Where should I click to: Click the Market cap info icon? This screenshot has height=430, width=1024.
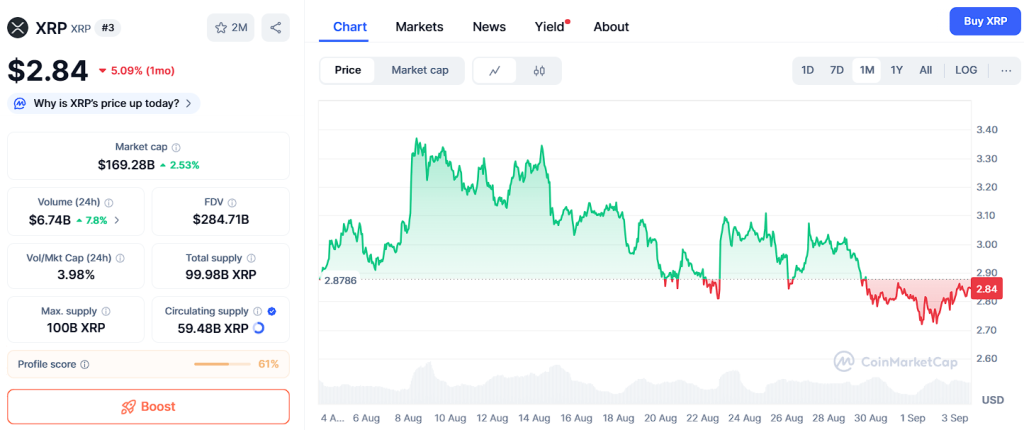(x=176, y=147)
